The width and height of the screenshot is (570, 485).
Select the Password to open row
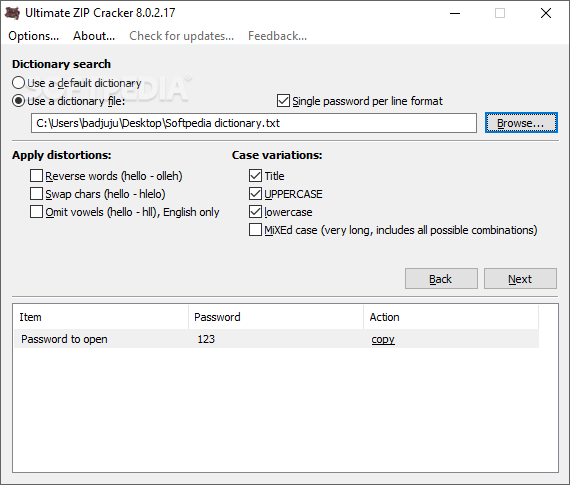click(x=276, y=339)
